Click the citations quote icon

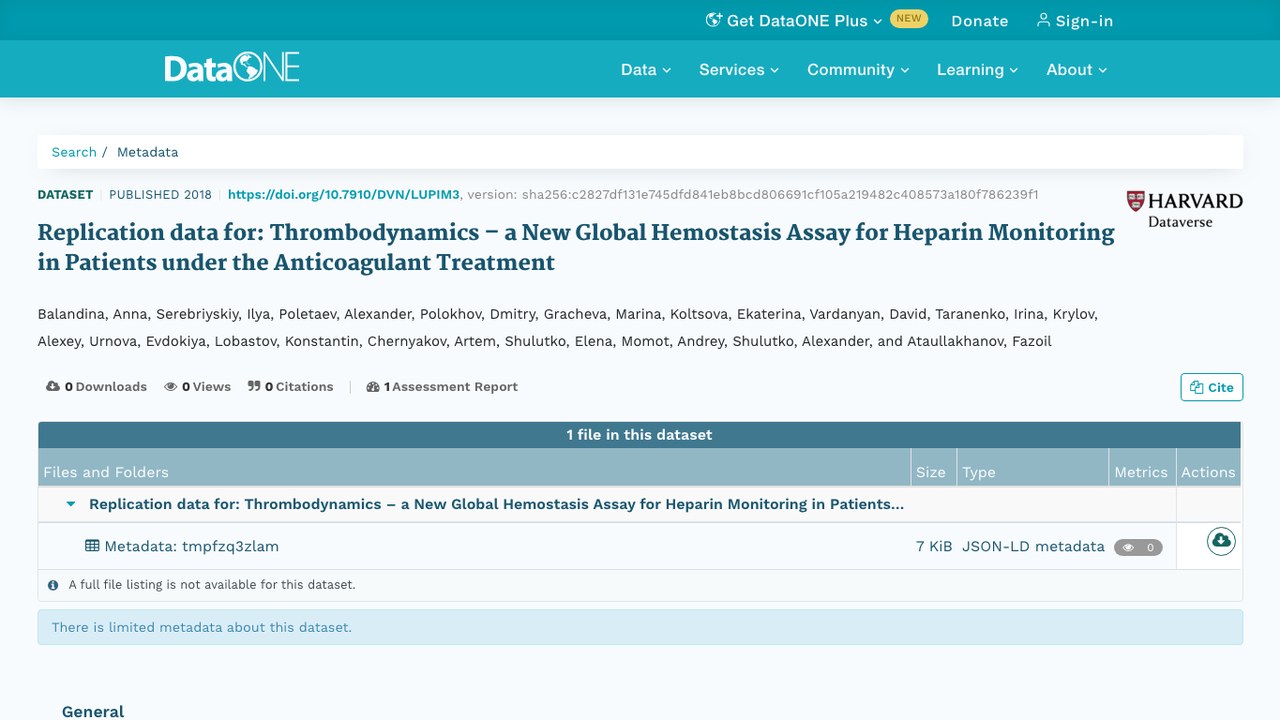(x=254, y=386)
